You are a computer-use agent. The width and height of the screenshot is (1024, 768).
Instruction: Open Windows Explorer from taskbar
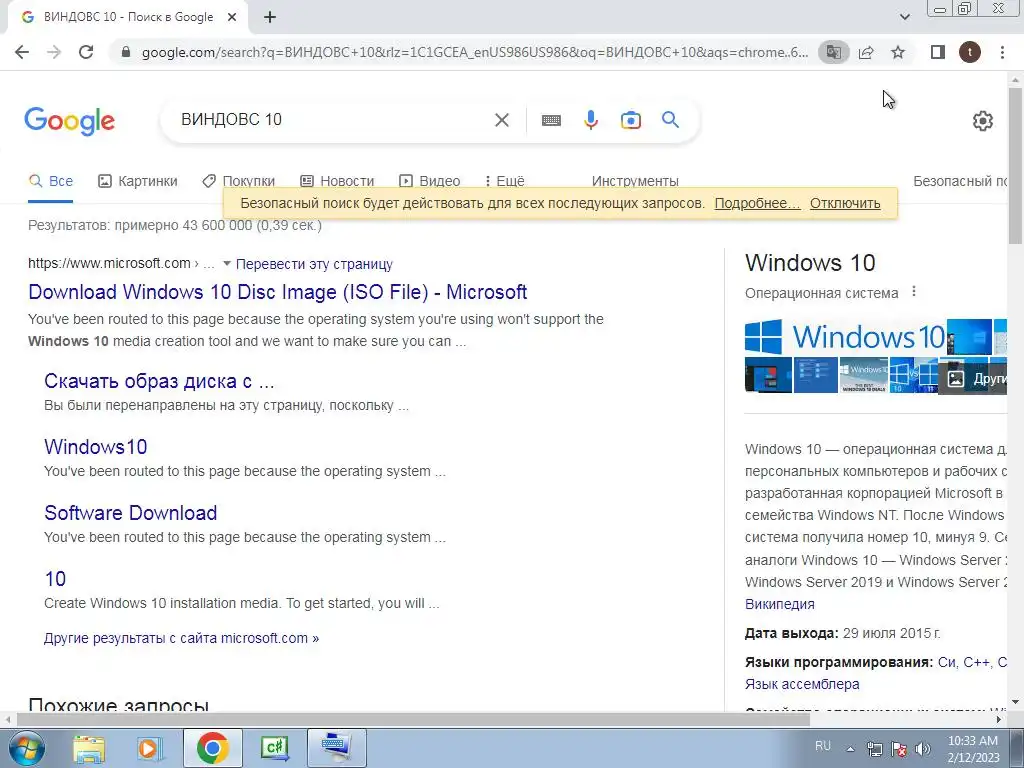pyautogui.click(x=89, y=748)
